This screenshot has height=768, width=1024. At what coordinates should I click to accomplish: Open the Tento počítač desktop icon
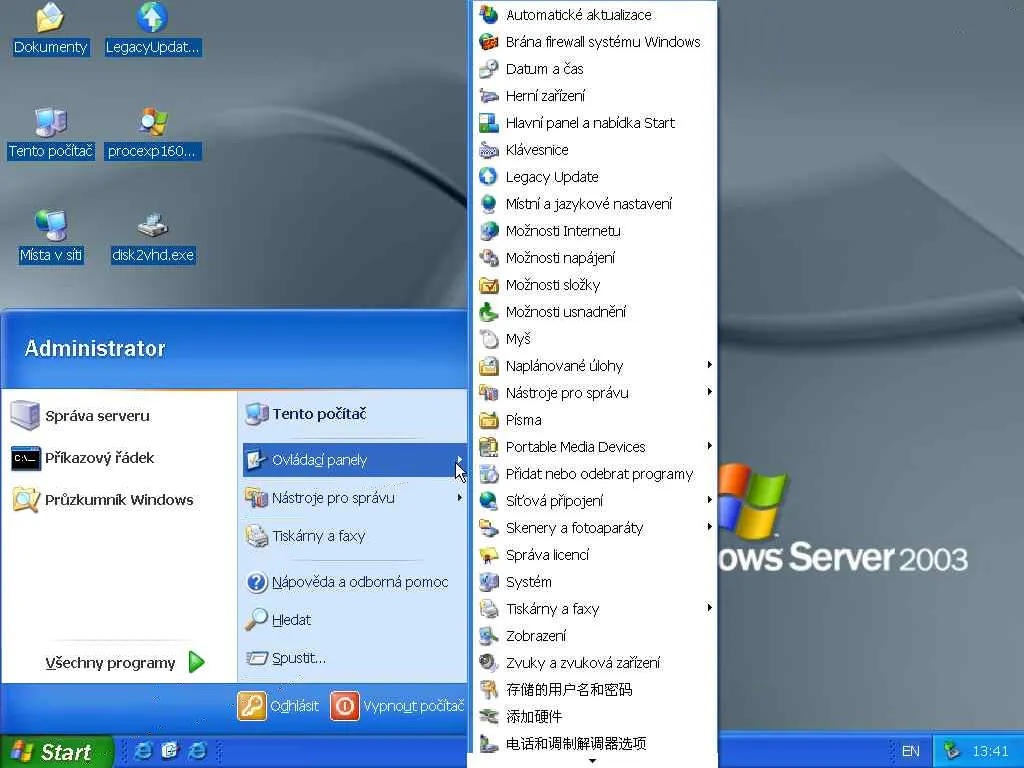click(51, 121)
